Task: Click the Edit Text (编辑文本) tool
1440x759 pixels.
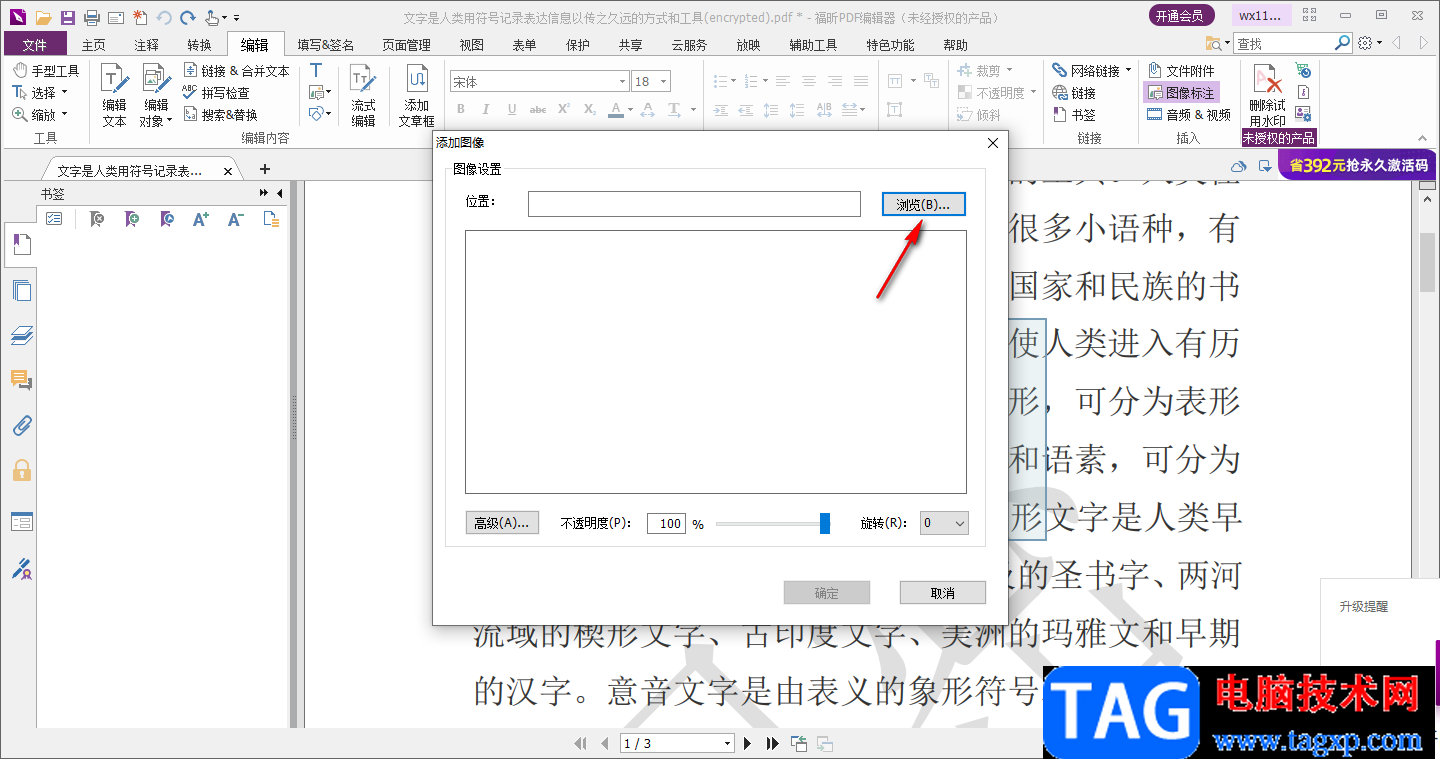Action: tap(115, 96)
